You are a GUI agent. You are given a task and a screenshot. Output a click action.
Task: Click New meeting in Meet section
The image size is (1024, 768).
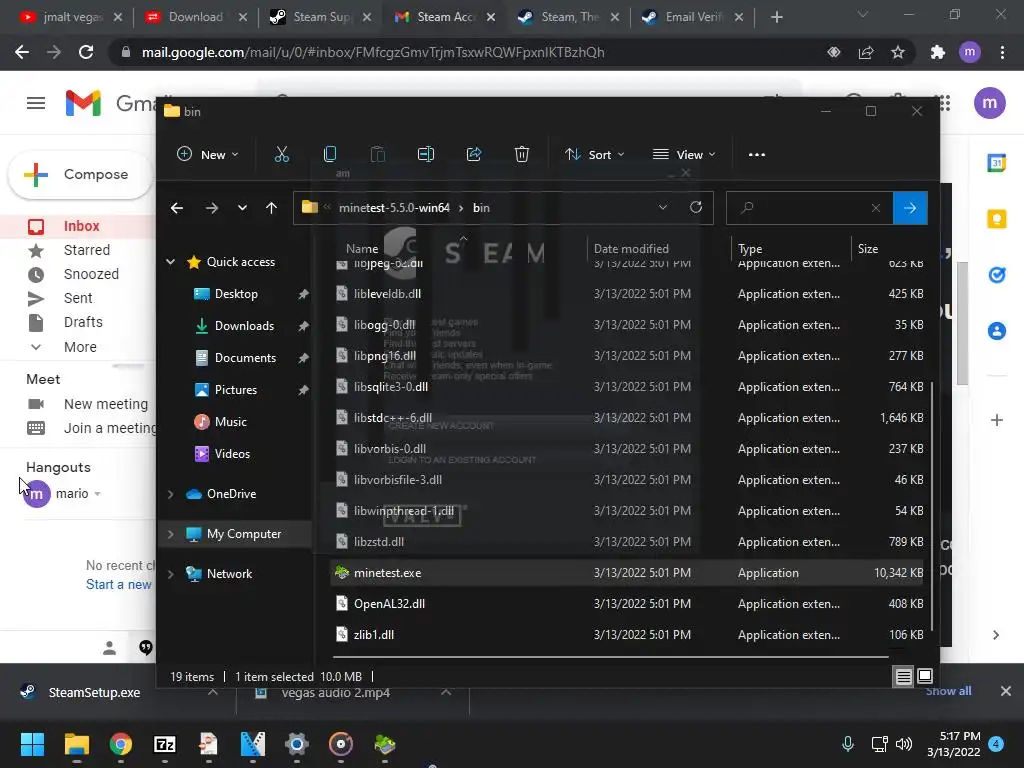pos(106,404)
